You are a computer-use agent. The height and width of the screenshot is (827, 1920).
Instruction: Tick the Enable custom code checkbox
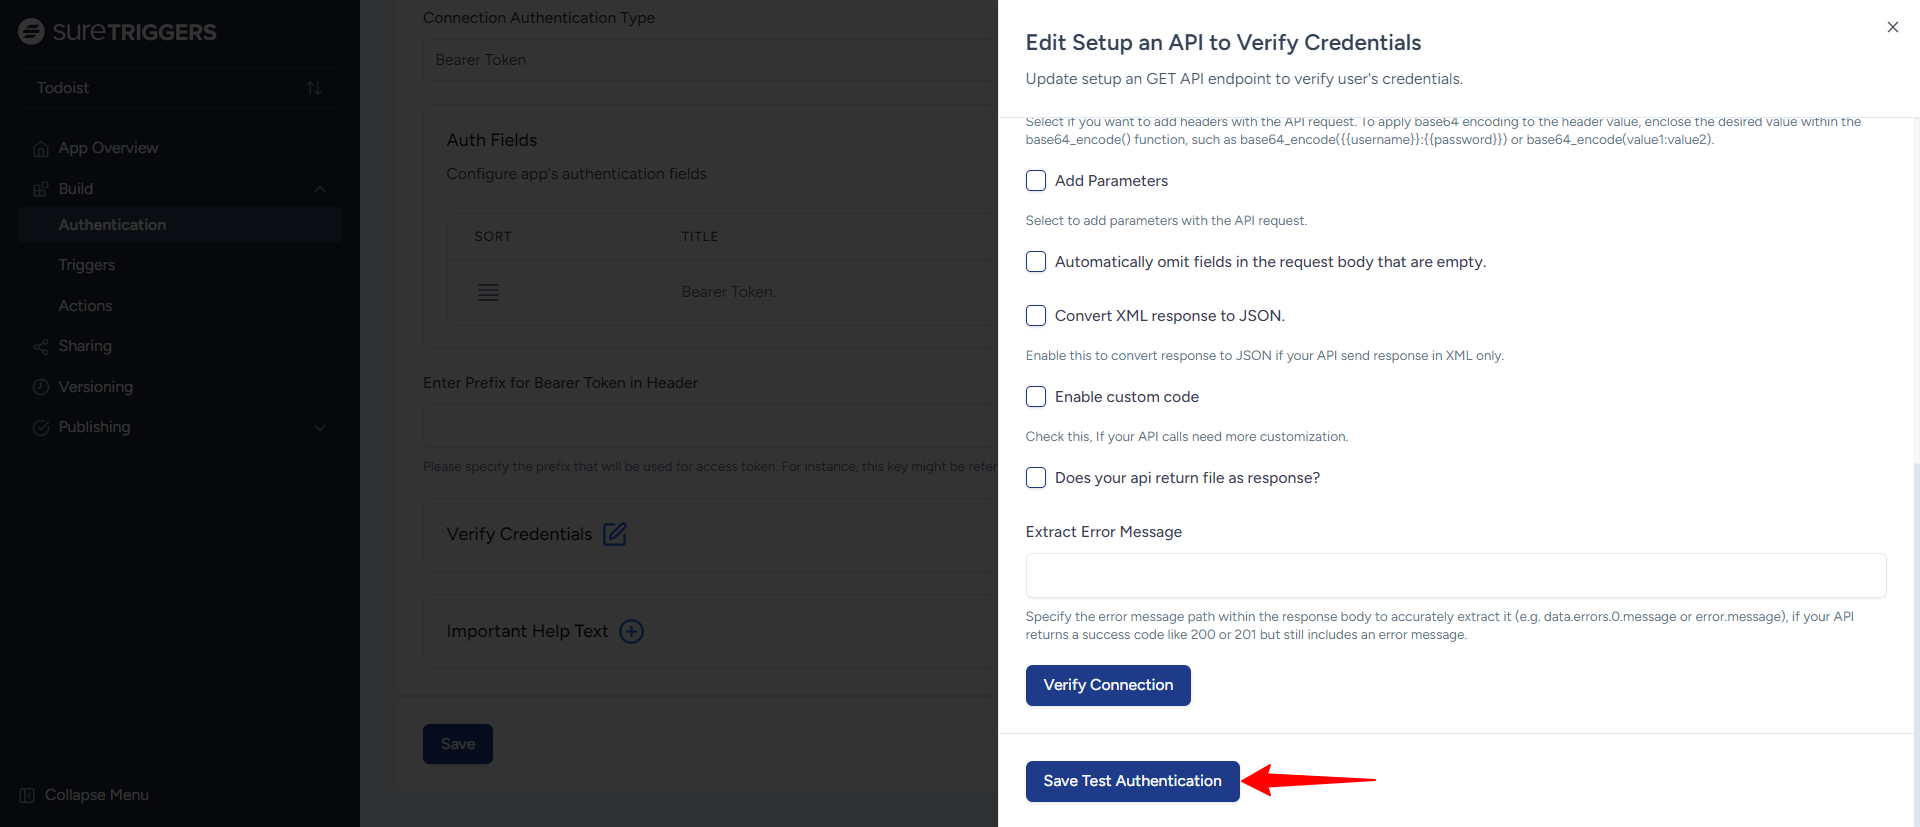[1036, 397]
